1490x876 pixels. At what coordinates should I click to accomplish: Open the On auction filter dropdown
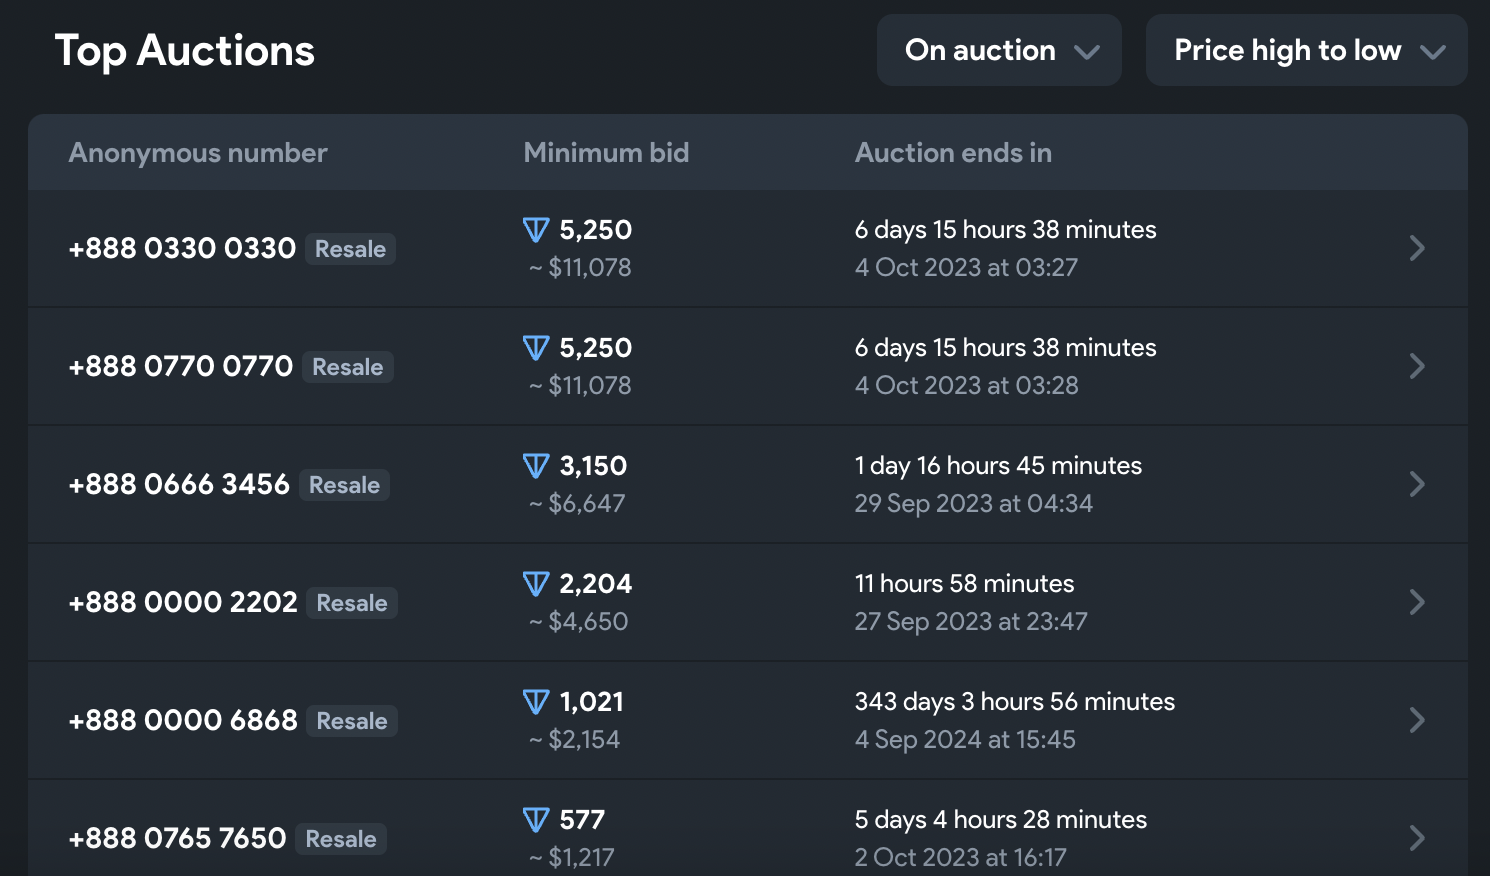click(x=998, y=50)
